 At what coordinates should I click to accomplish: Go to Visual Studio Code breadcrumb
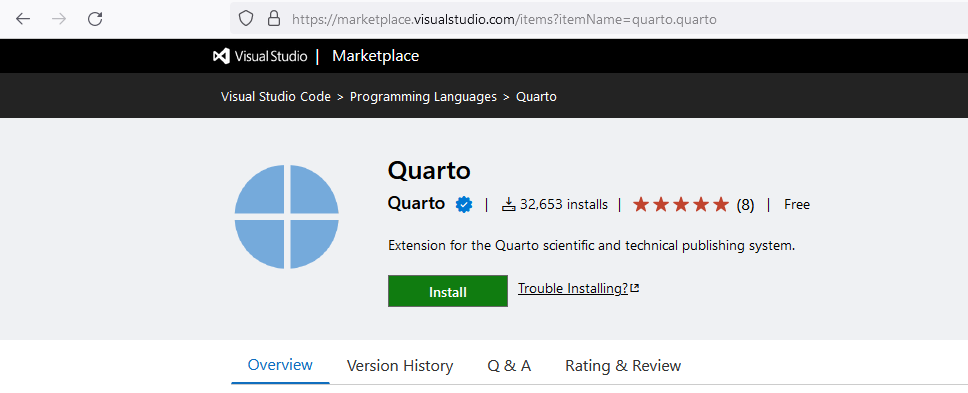point(276,97)
